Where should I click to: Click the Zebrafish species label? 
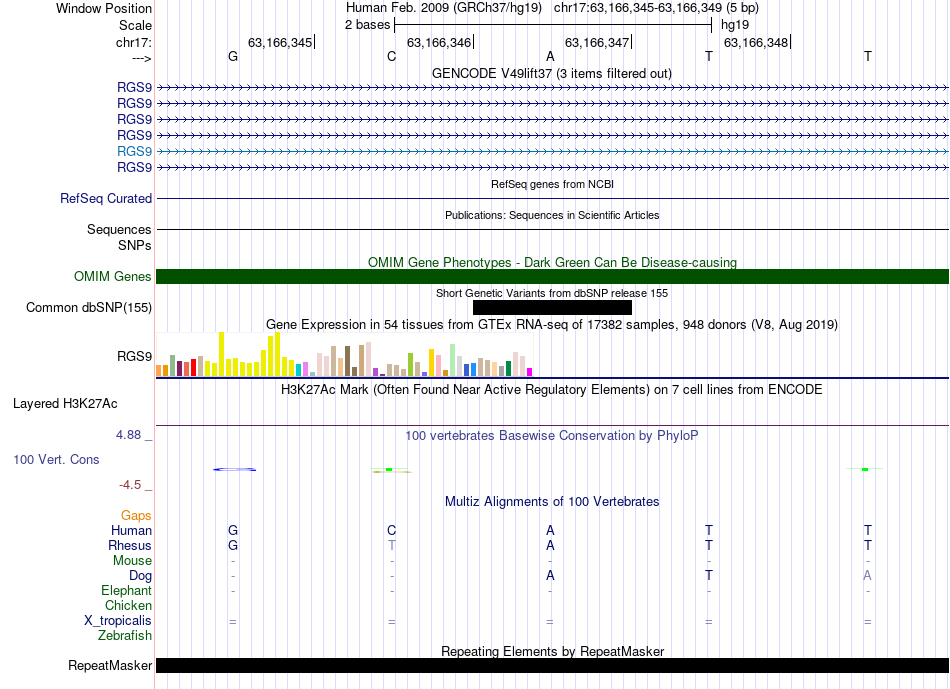tap(125, 635)
